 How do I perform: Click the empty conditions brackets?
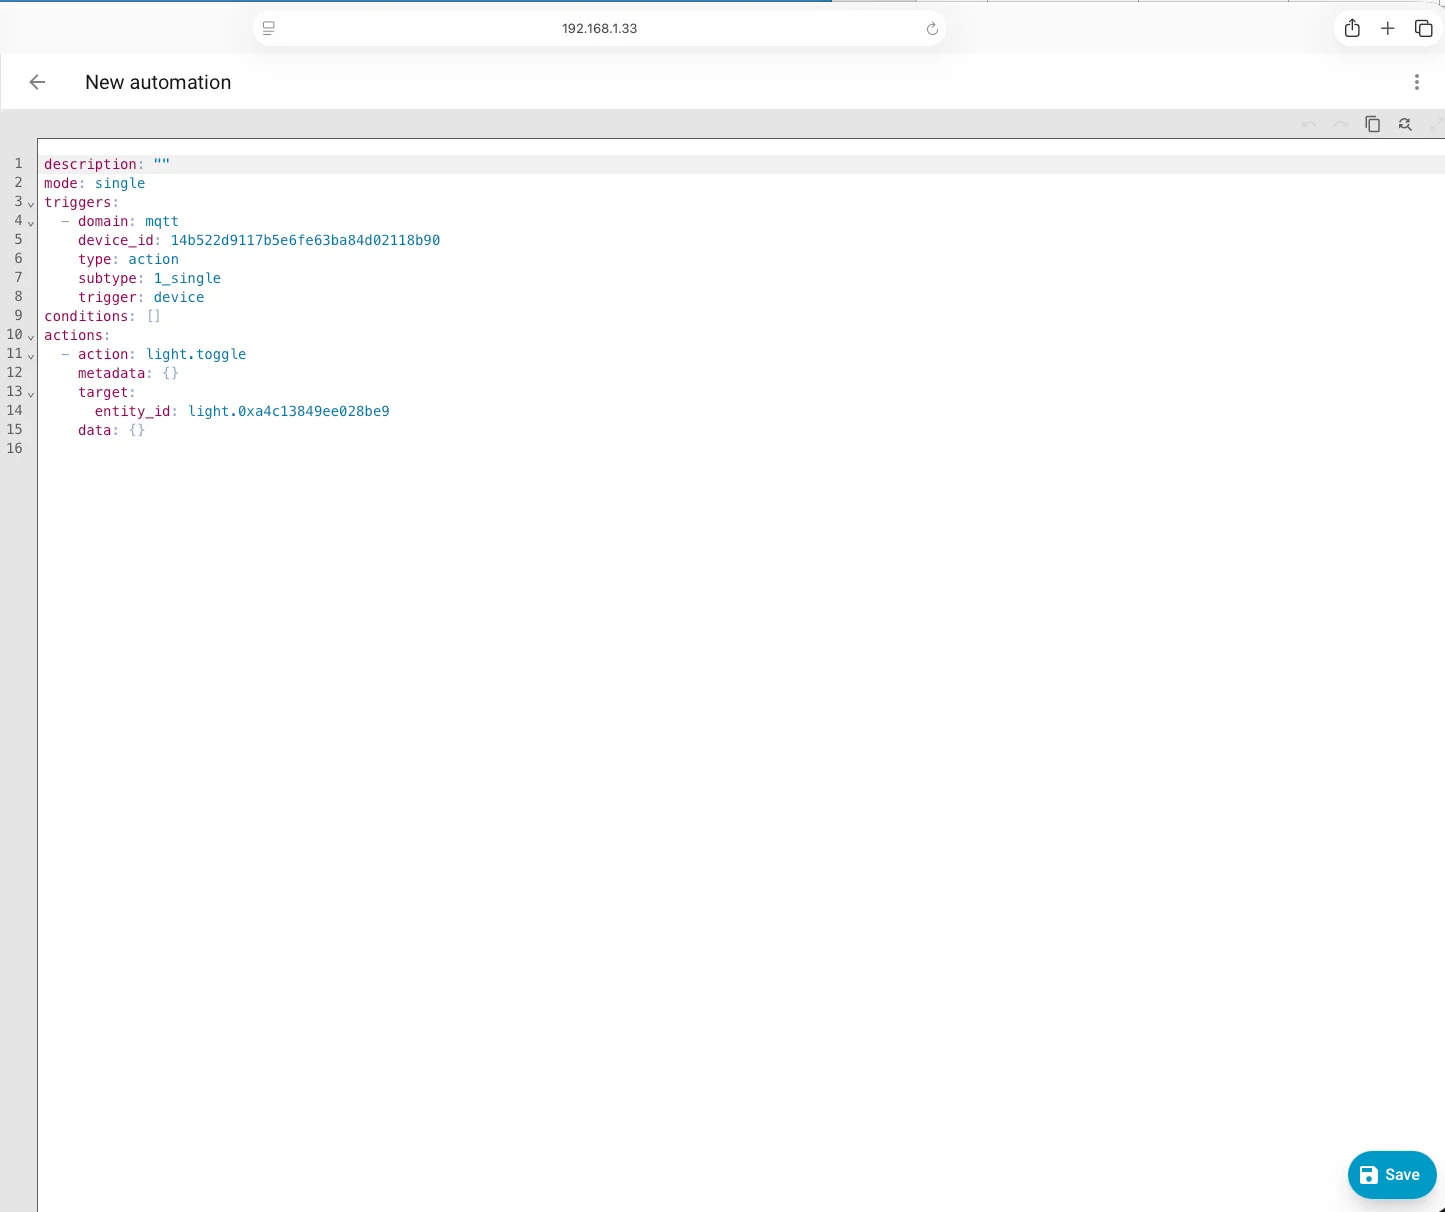(153, 316)
